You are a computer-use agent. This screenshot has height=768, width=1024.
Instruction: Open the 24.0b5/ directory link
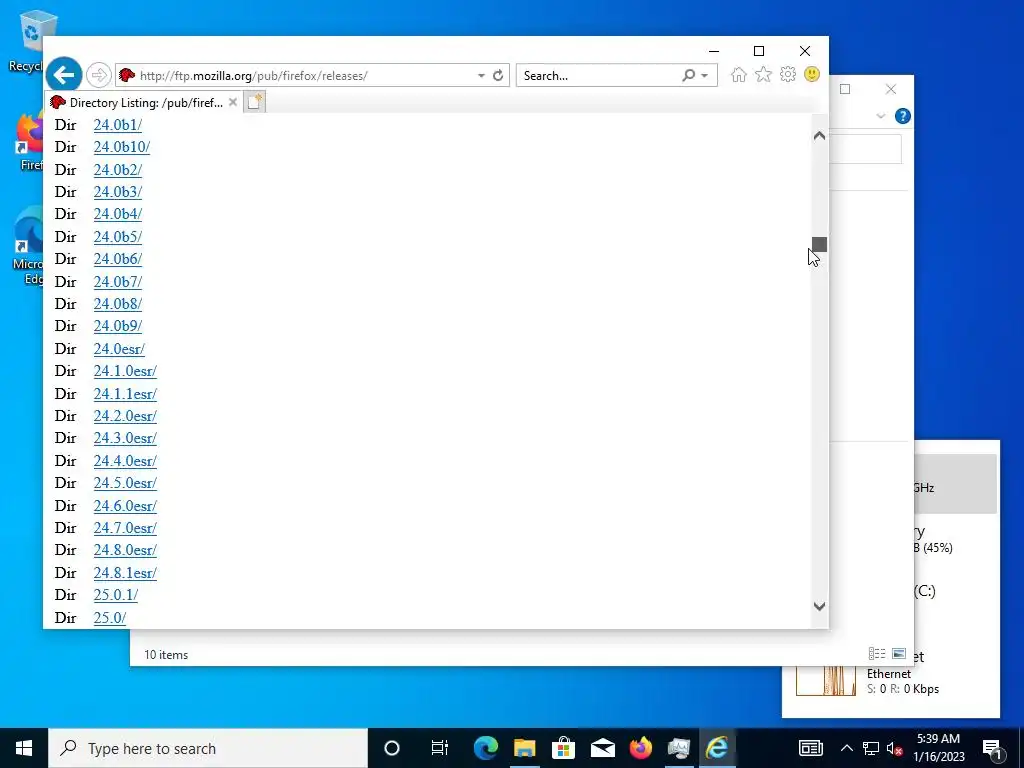[x=118, y=237]
